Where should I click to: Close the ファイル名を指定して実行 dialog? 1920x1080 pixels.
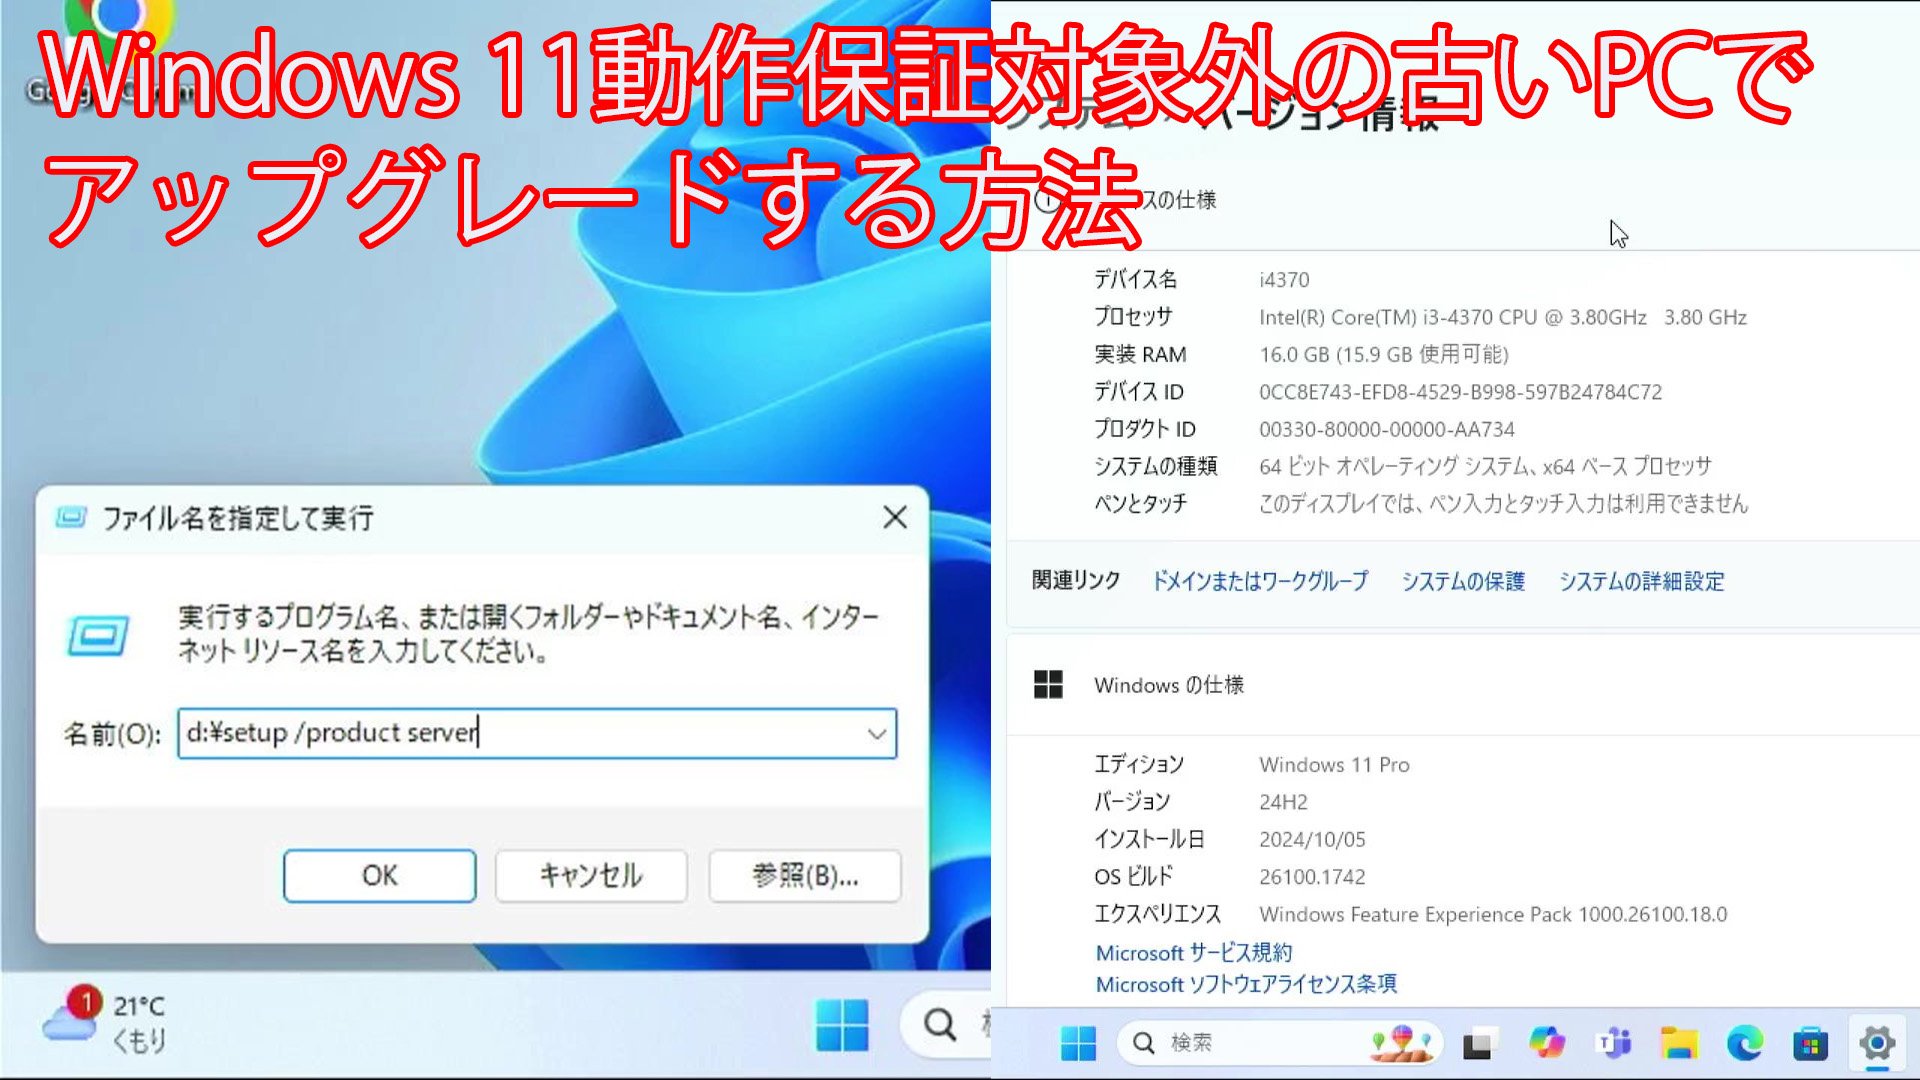tap(895, 517)
